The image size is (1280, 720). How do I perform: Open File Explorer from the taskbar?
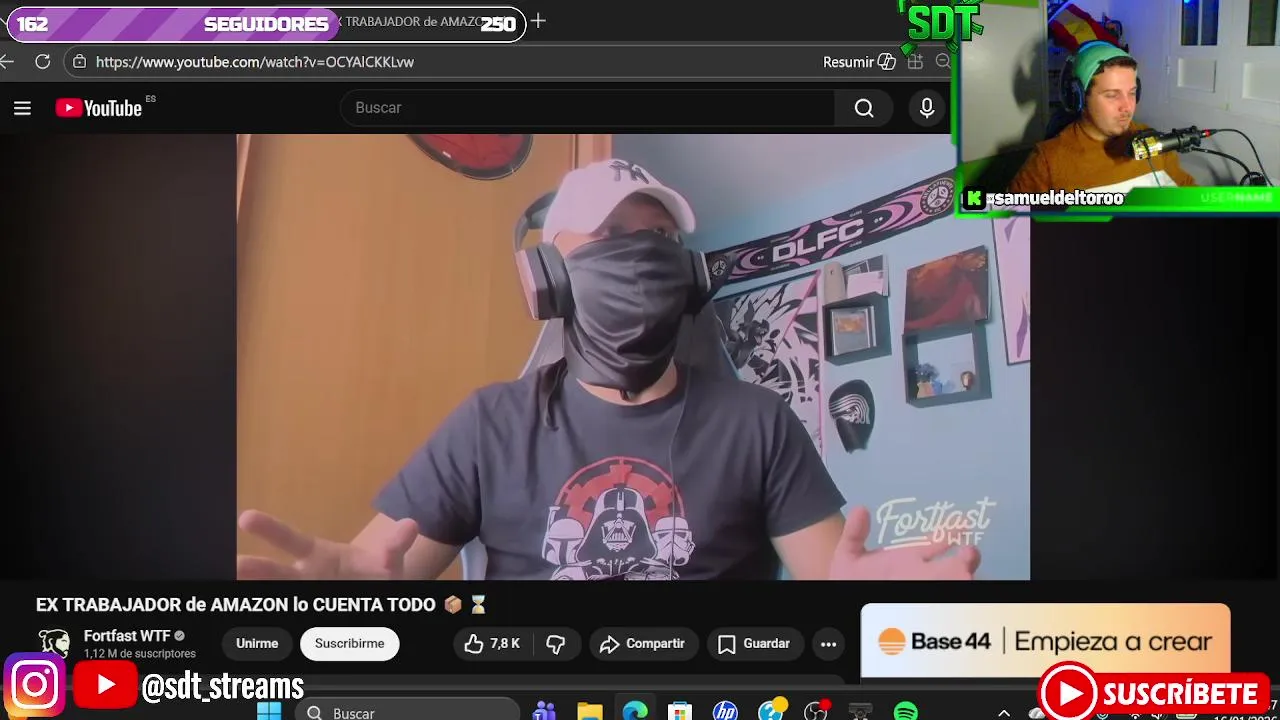point(590,711)
